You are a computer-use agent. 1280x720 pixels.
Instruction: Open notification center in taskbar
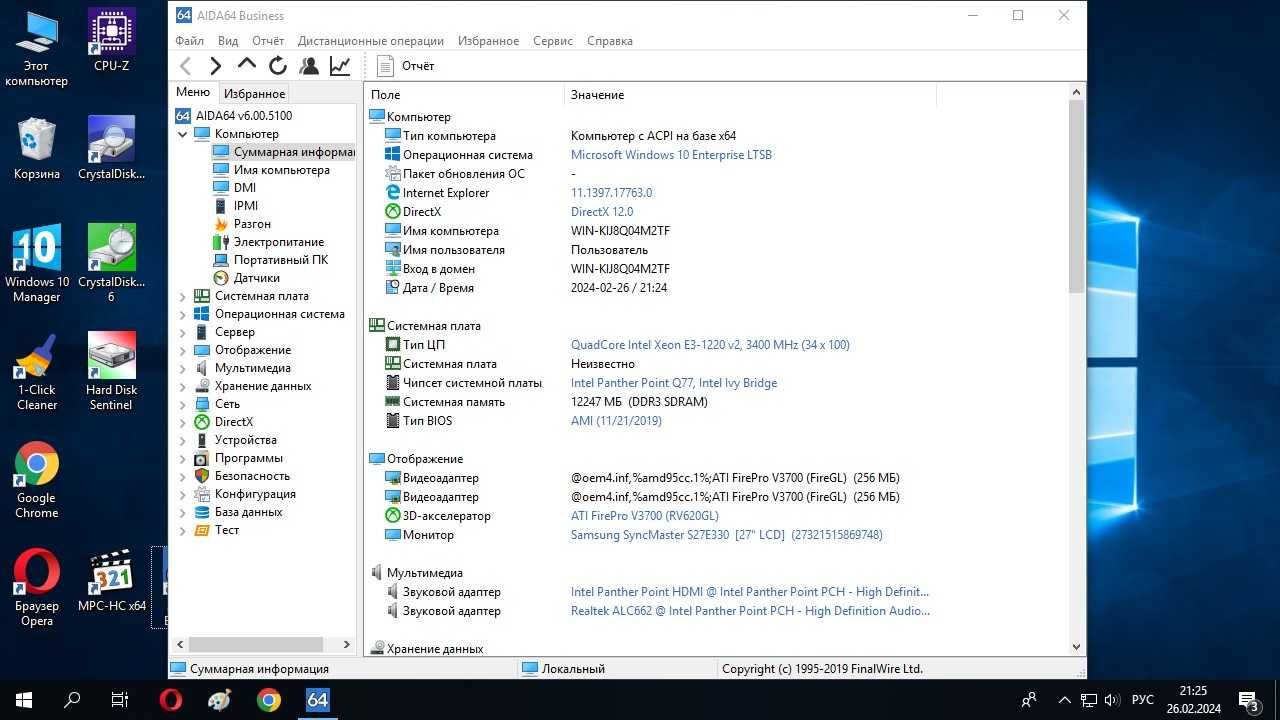click(x=1248, y=700)
